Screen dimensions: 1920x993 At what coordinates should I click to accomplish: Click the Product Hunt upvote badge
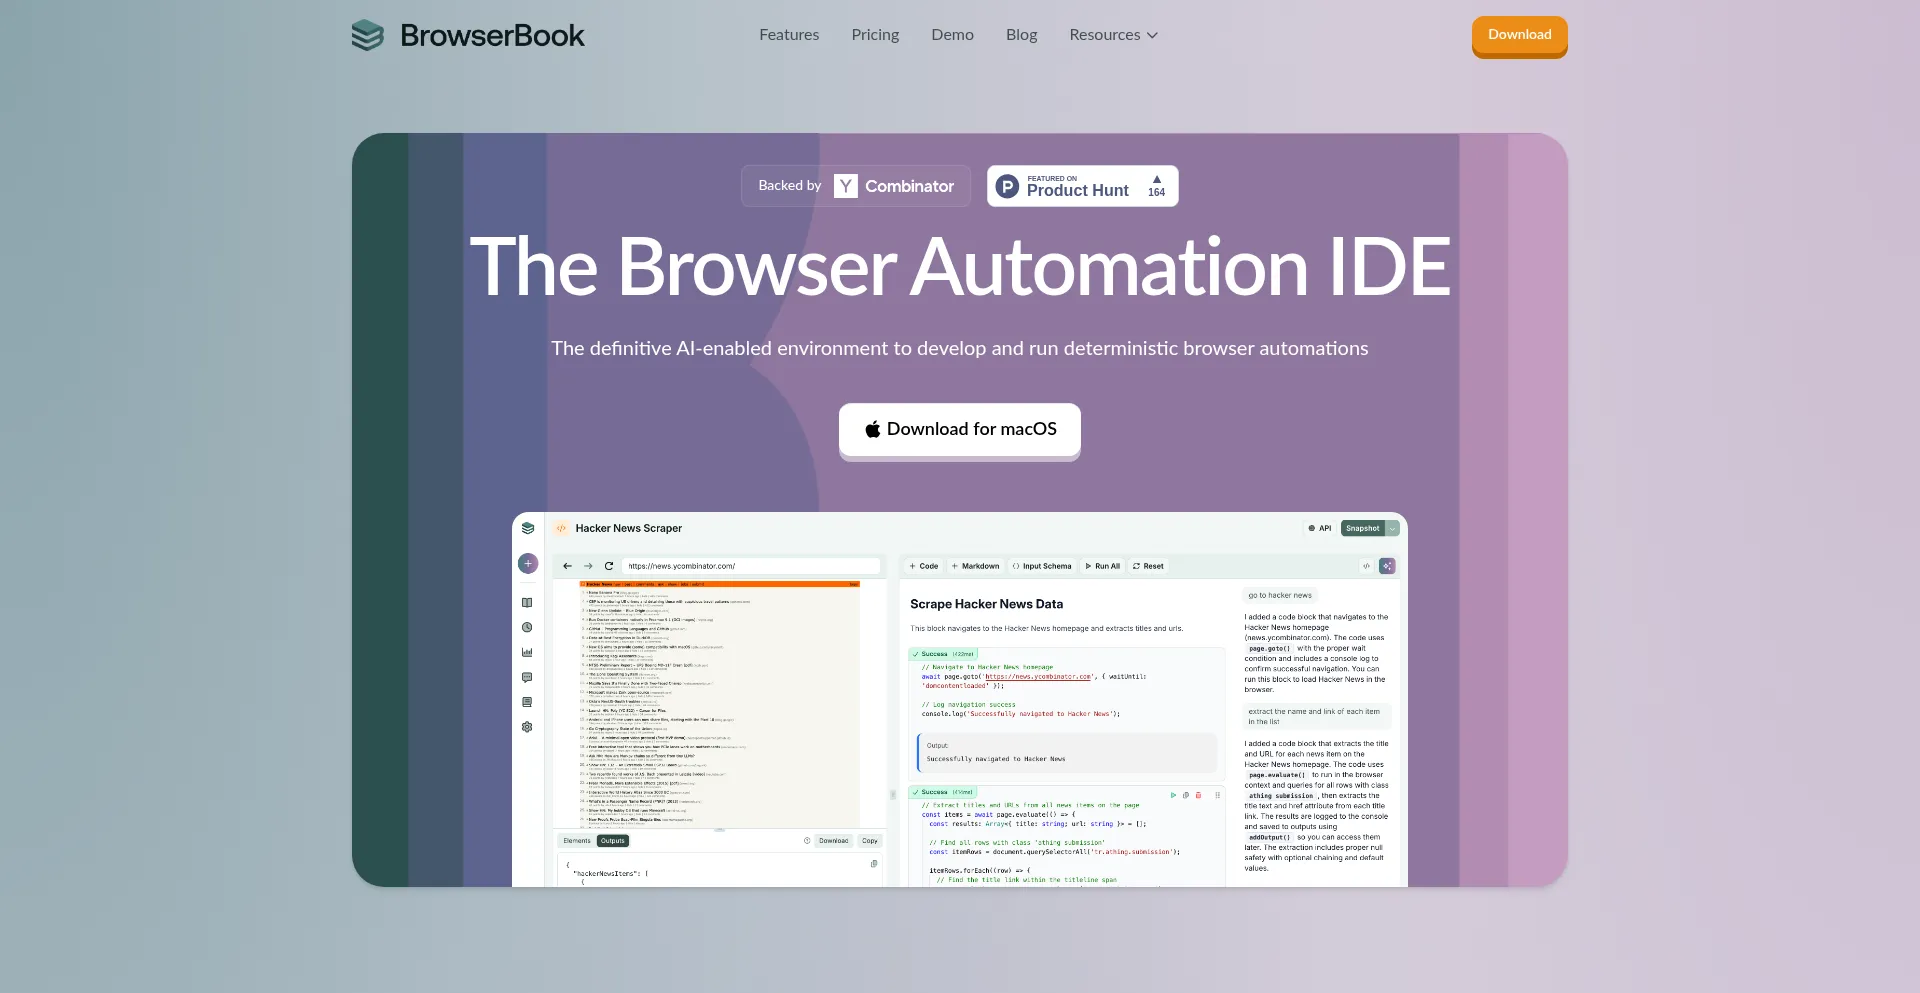1082,186
